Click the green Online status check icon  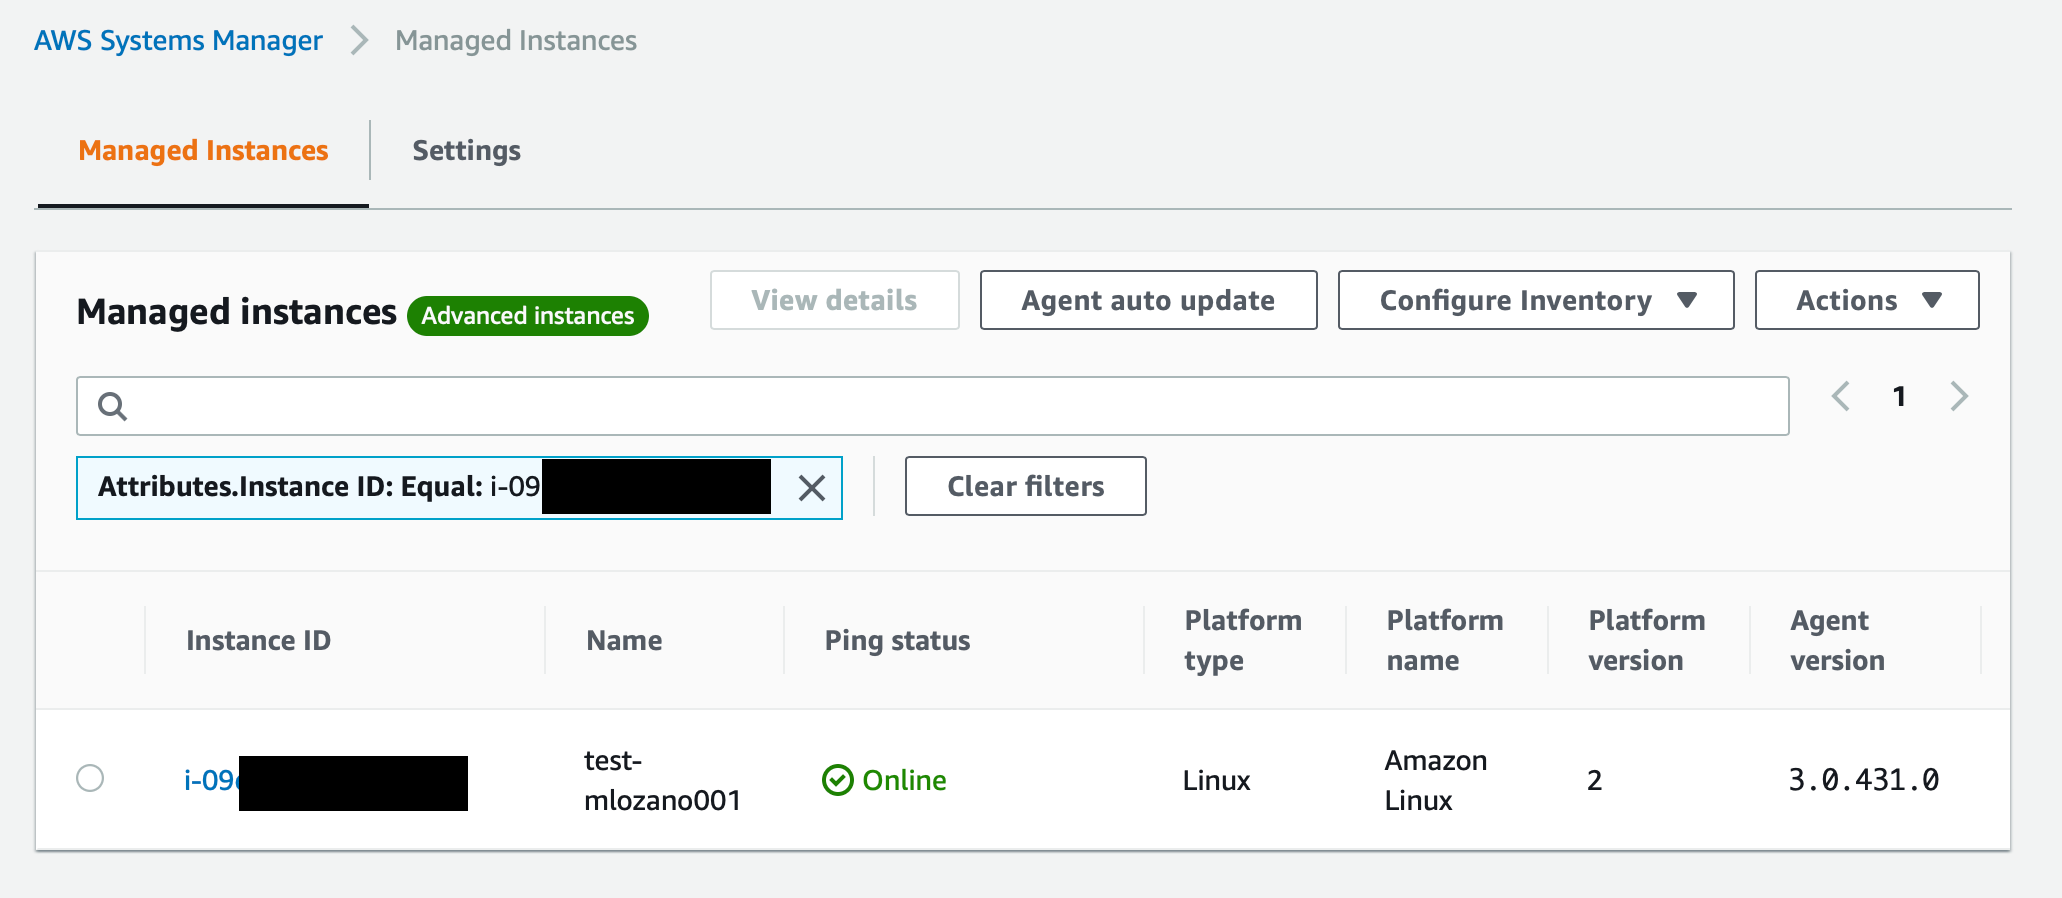[837, 780]
